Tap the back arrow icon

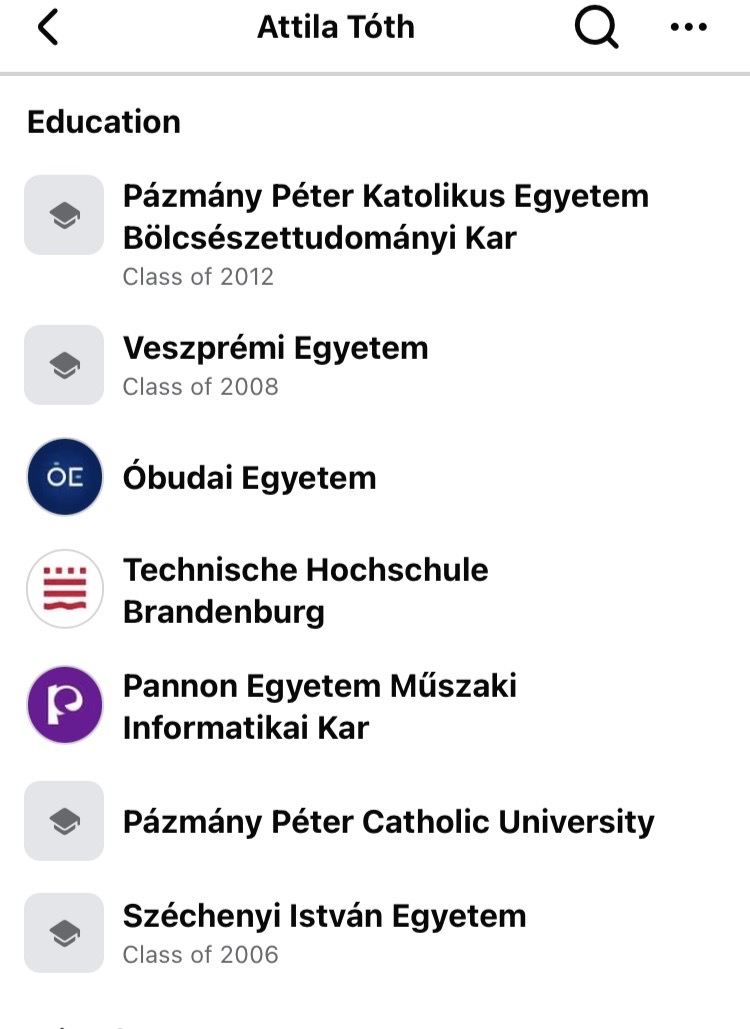48,28
